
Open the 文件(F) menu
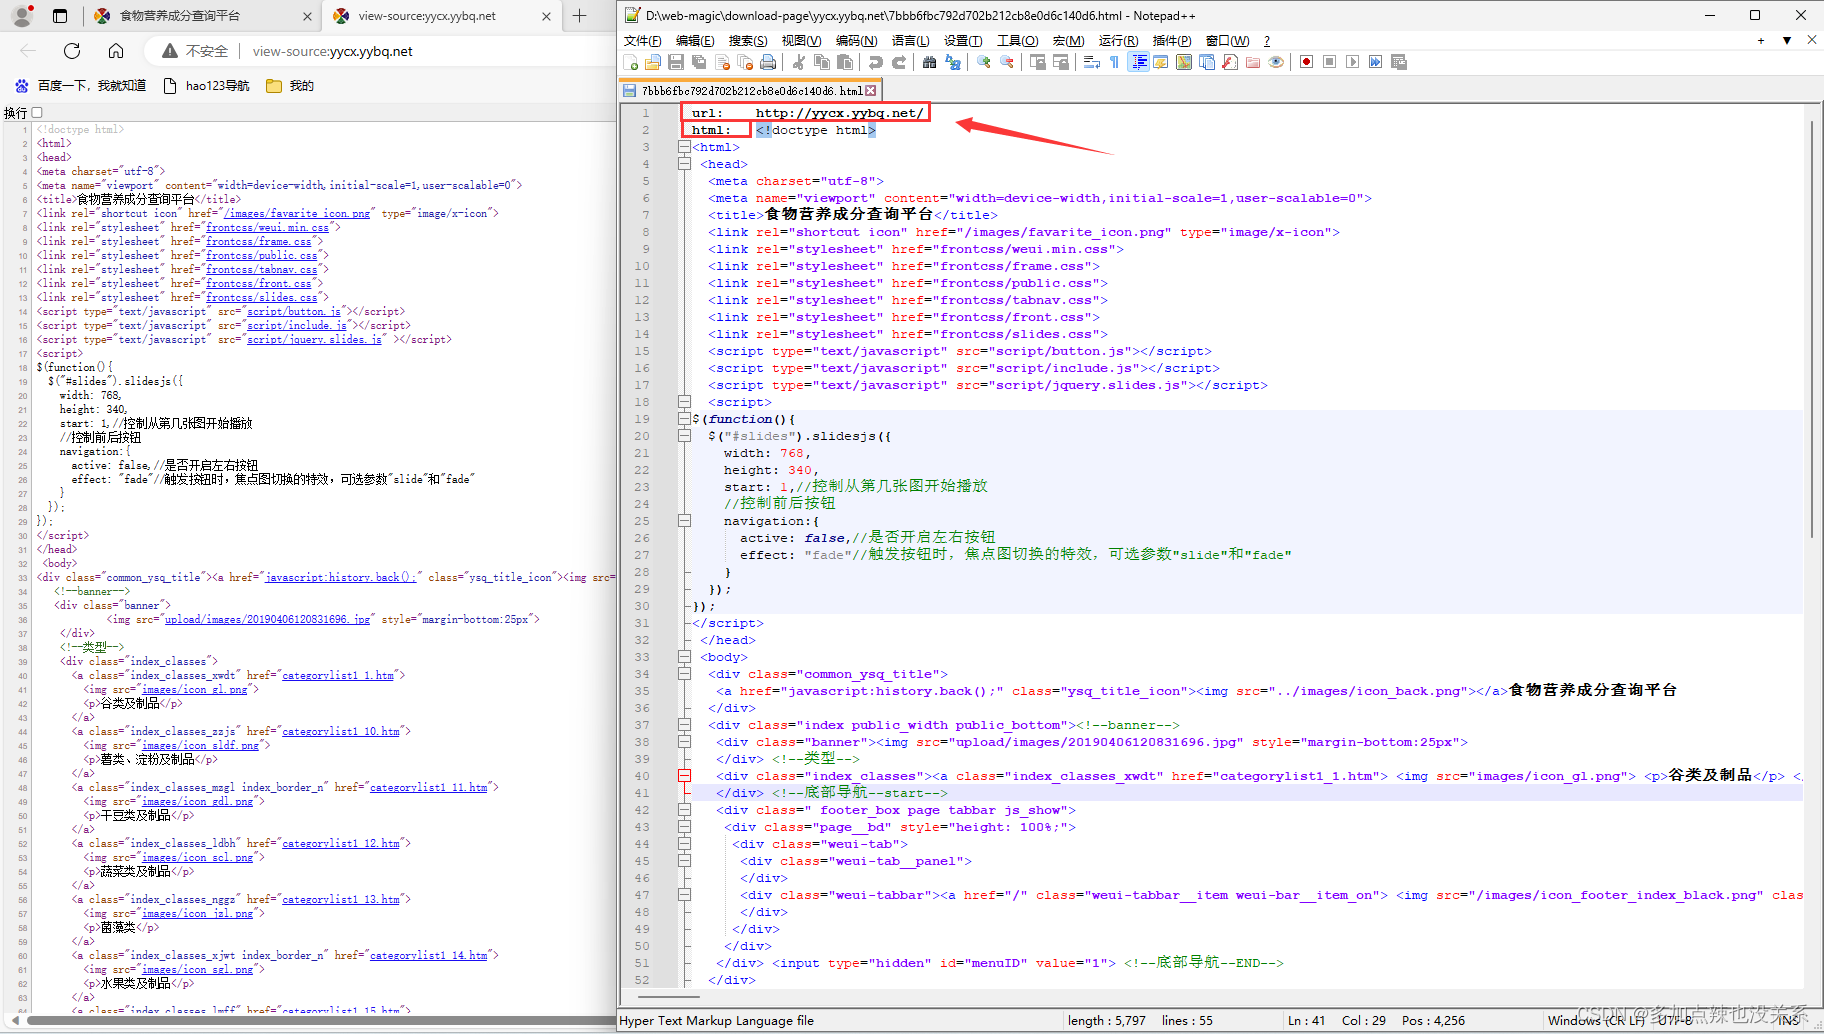tap(642, 41)
